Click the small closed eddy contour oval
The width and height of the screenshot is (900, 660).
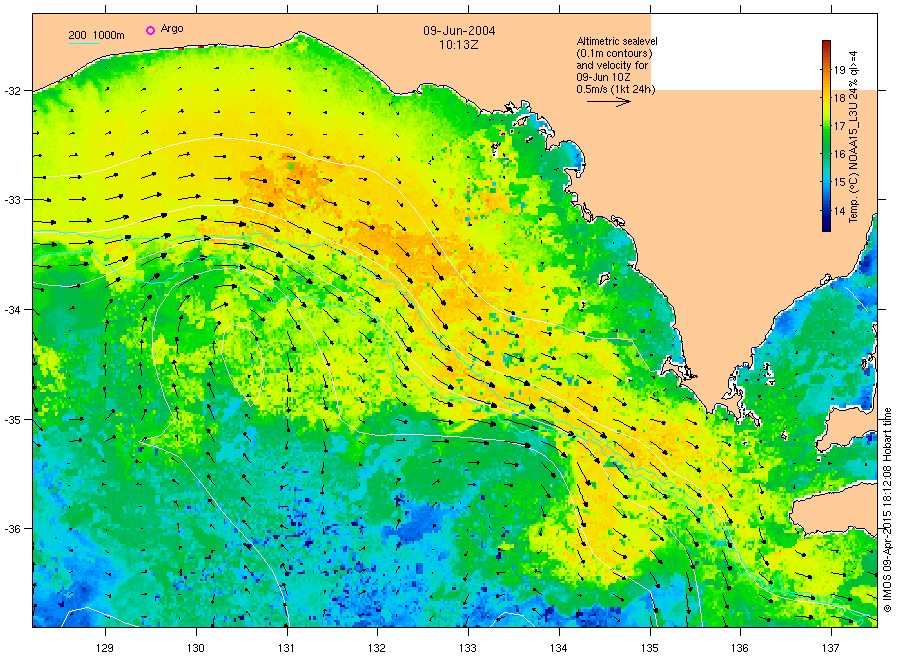coord(242,366)
